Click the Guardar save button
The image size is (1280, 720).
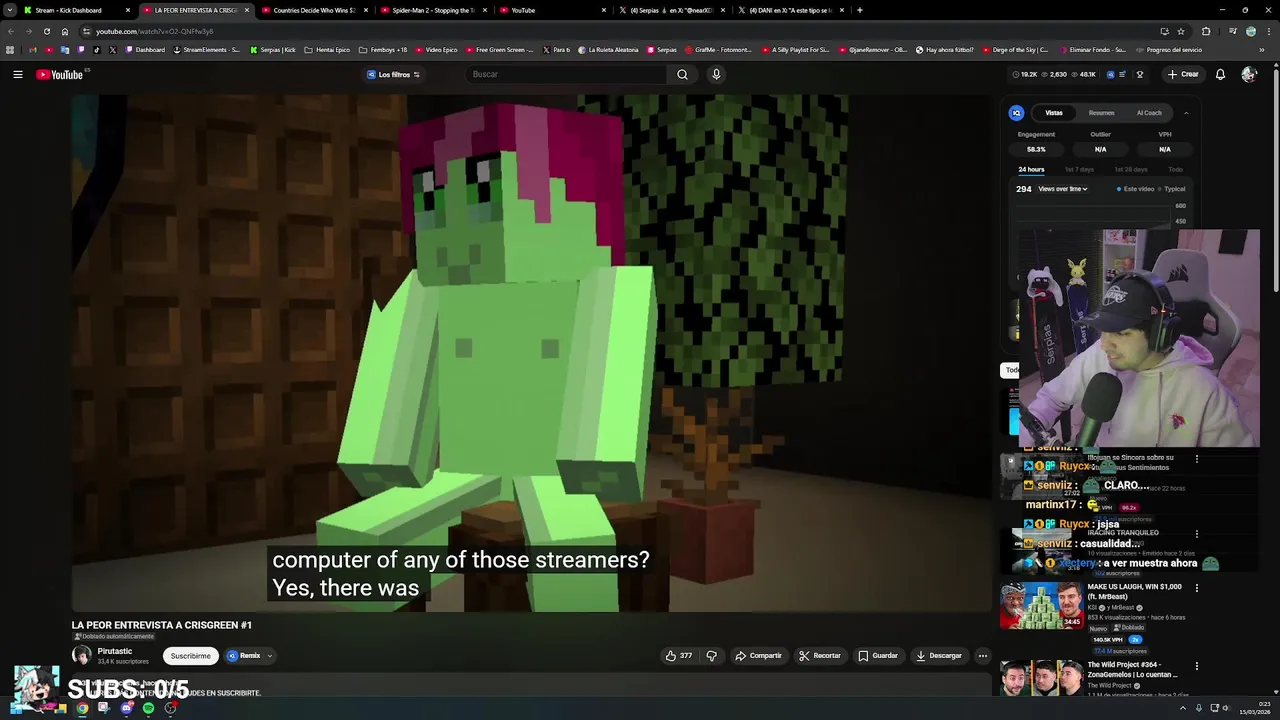coord(877,656)
